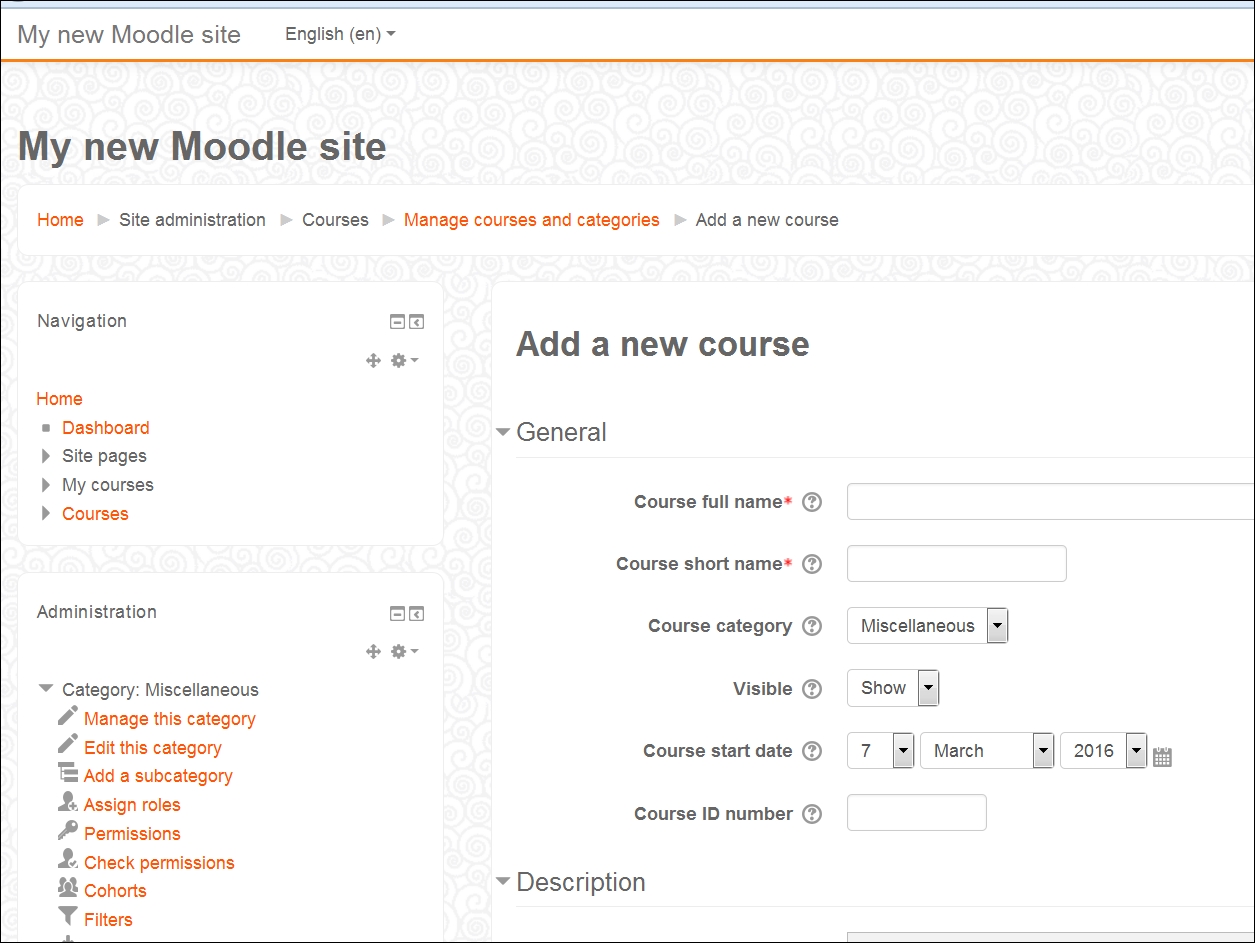This screenshot has height=943, width=1255.
Task: Open help icon beside Course ID number
Action: tap(812, 814)
